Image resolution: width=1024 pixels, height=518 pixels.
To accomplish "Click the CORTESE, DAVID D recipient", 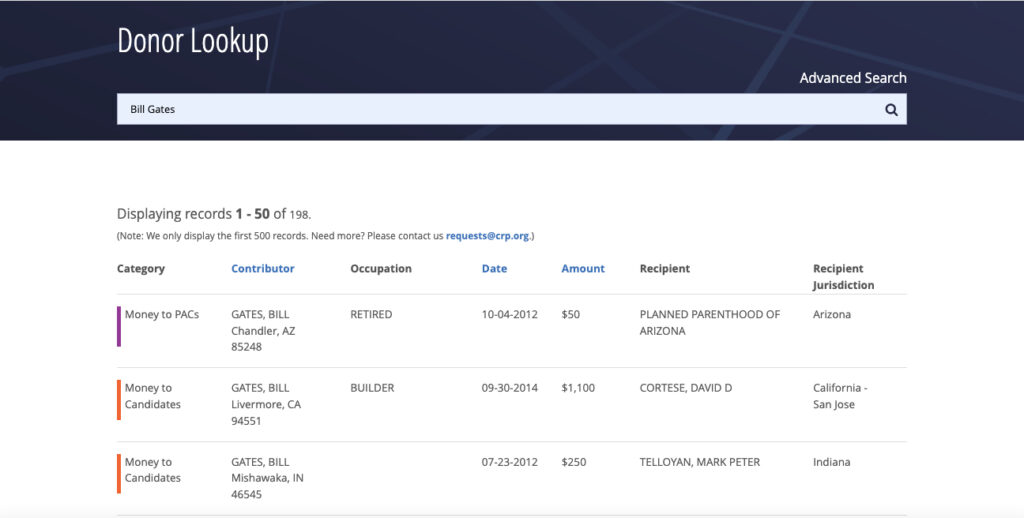I will pos(686,388).
